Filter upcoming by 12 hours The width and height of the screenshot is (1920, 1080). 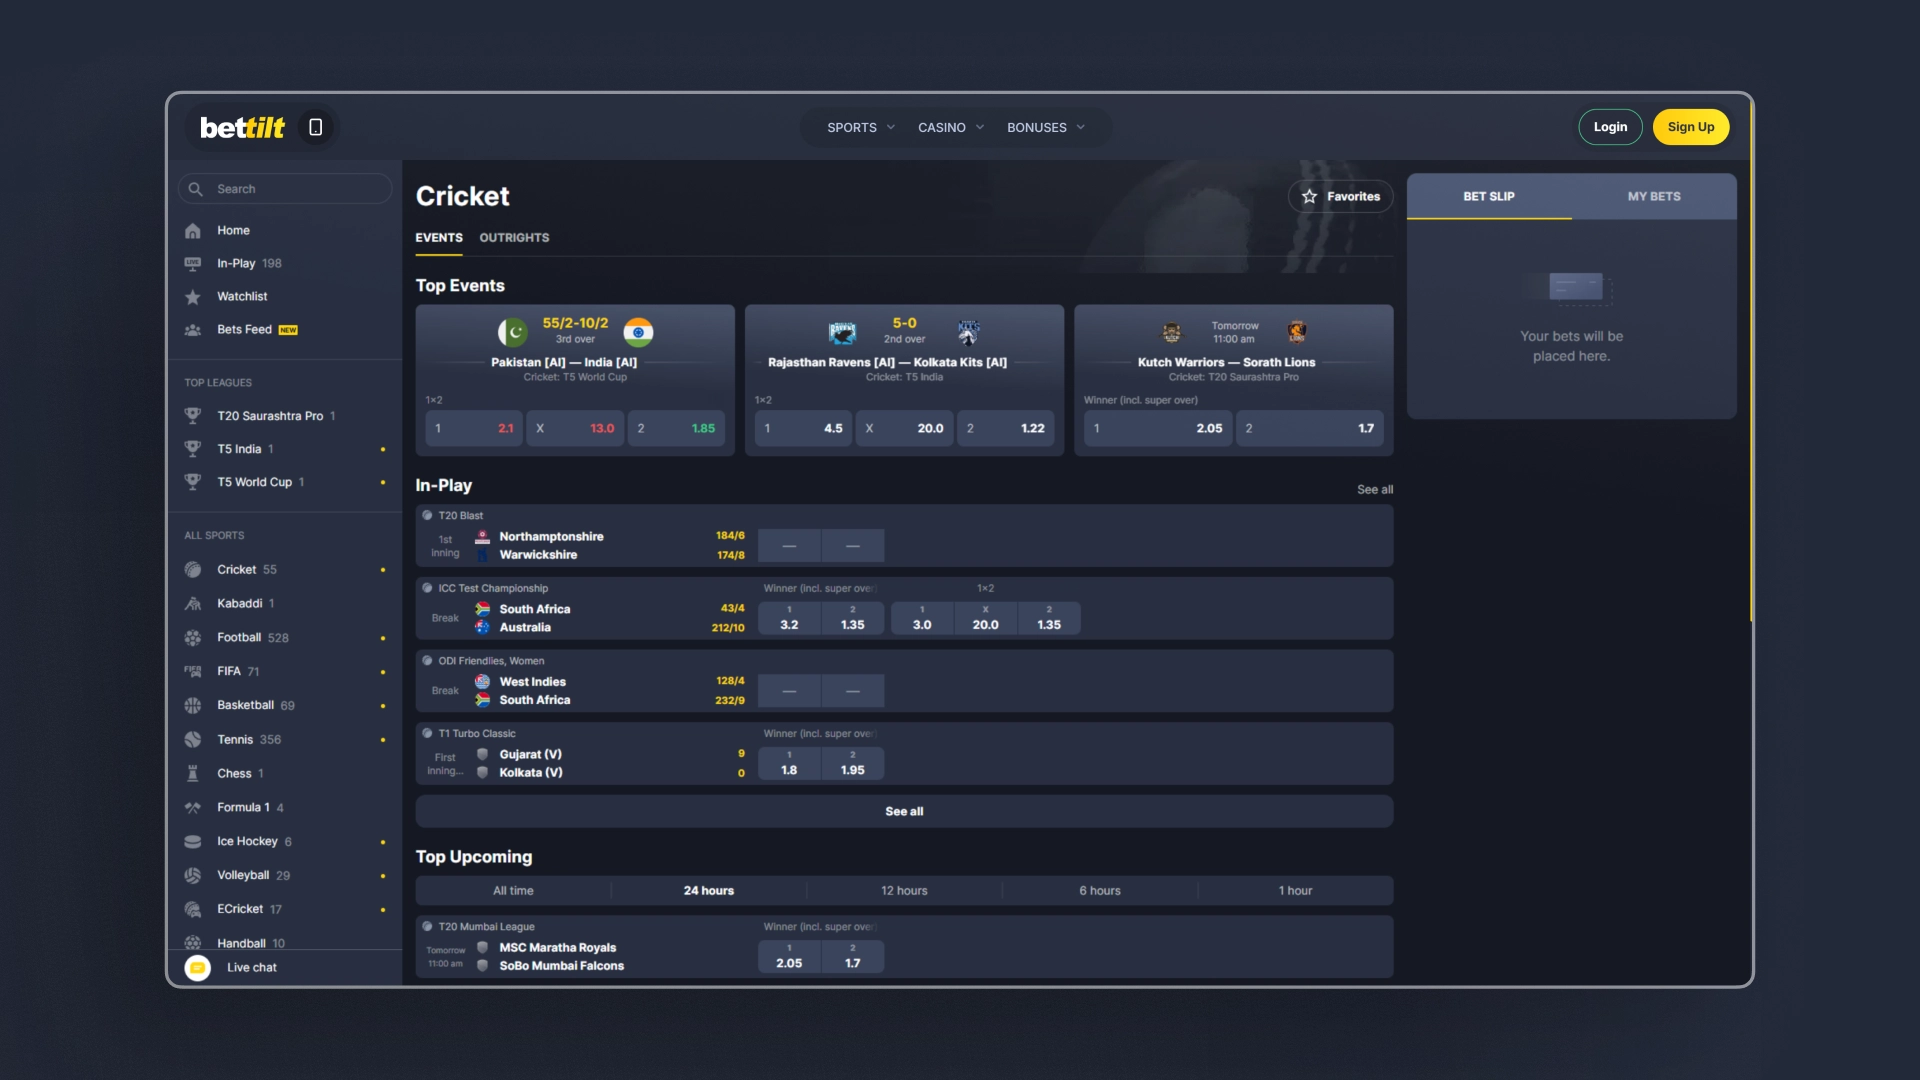(904, 891)
